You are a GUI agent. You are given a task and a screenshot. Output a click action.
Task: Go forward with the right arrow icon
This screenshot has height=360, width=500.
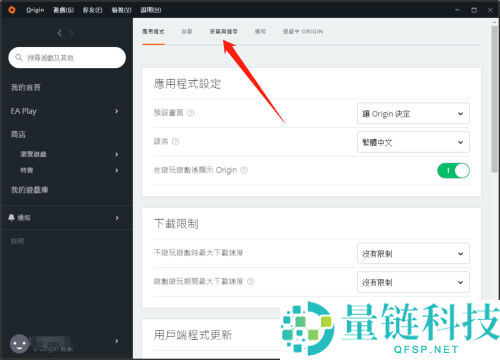(71, 33)
